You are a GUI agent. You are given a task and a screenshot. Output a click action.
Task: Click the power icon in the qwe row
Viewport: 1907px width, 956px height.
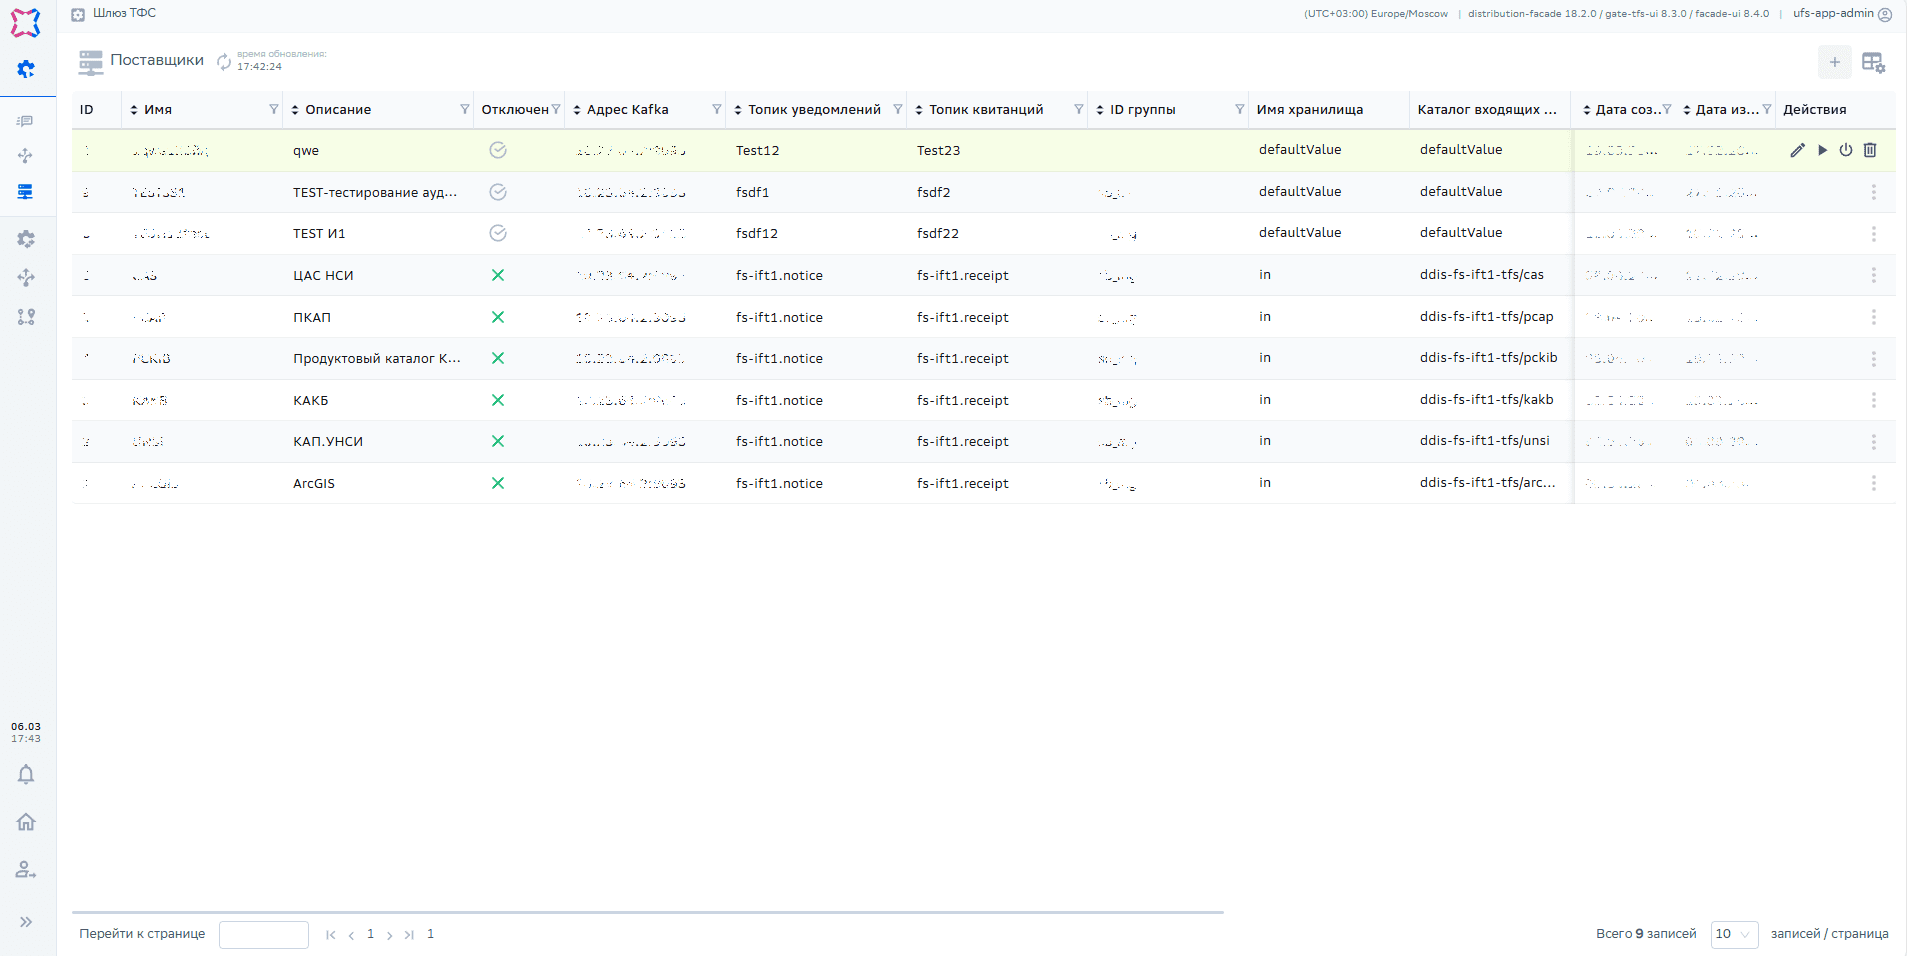[x=1846, y=150]
